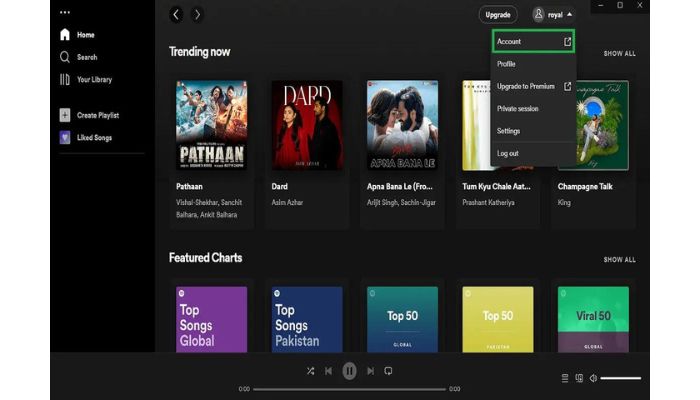Viewport: 700px width, 400px height.
Task: Click artist name Asim Azhar
Action: (x=287, y=203)
